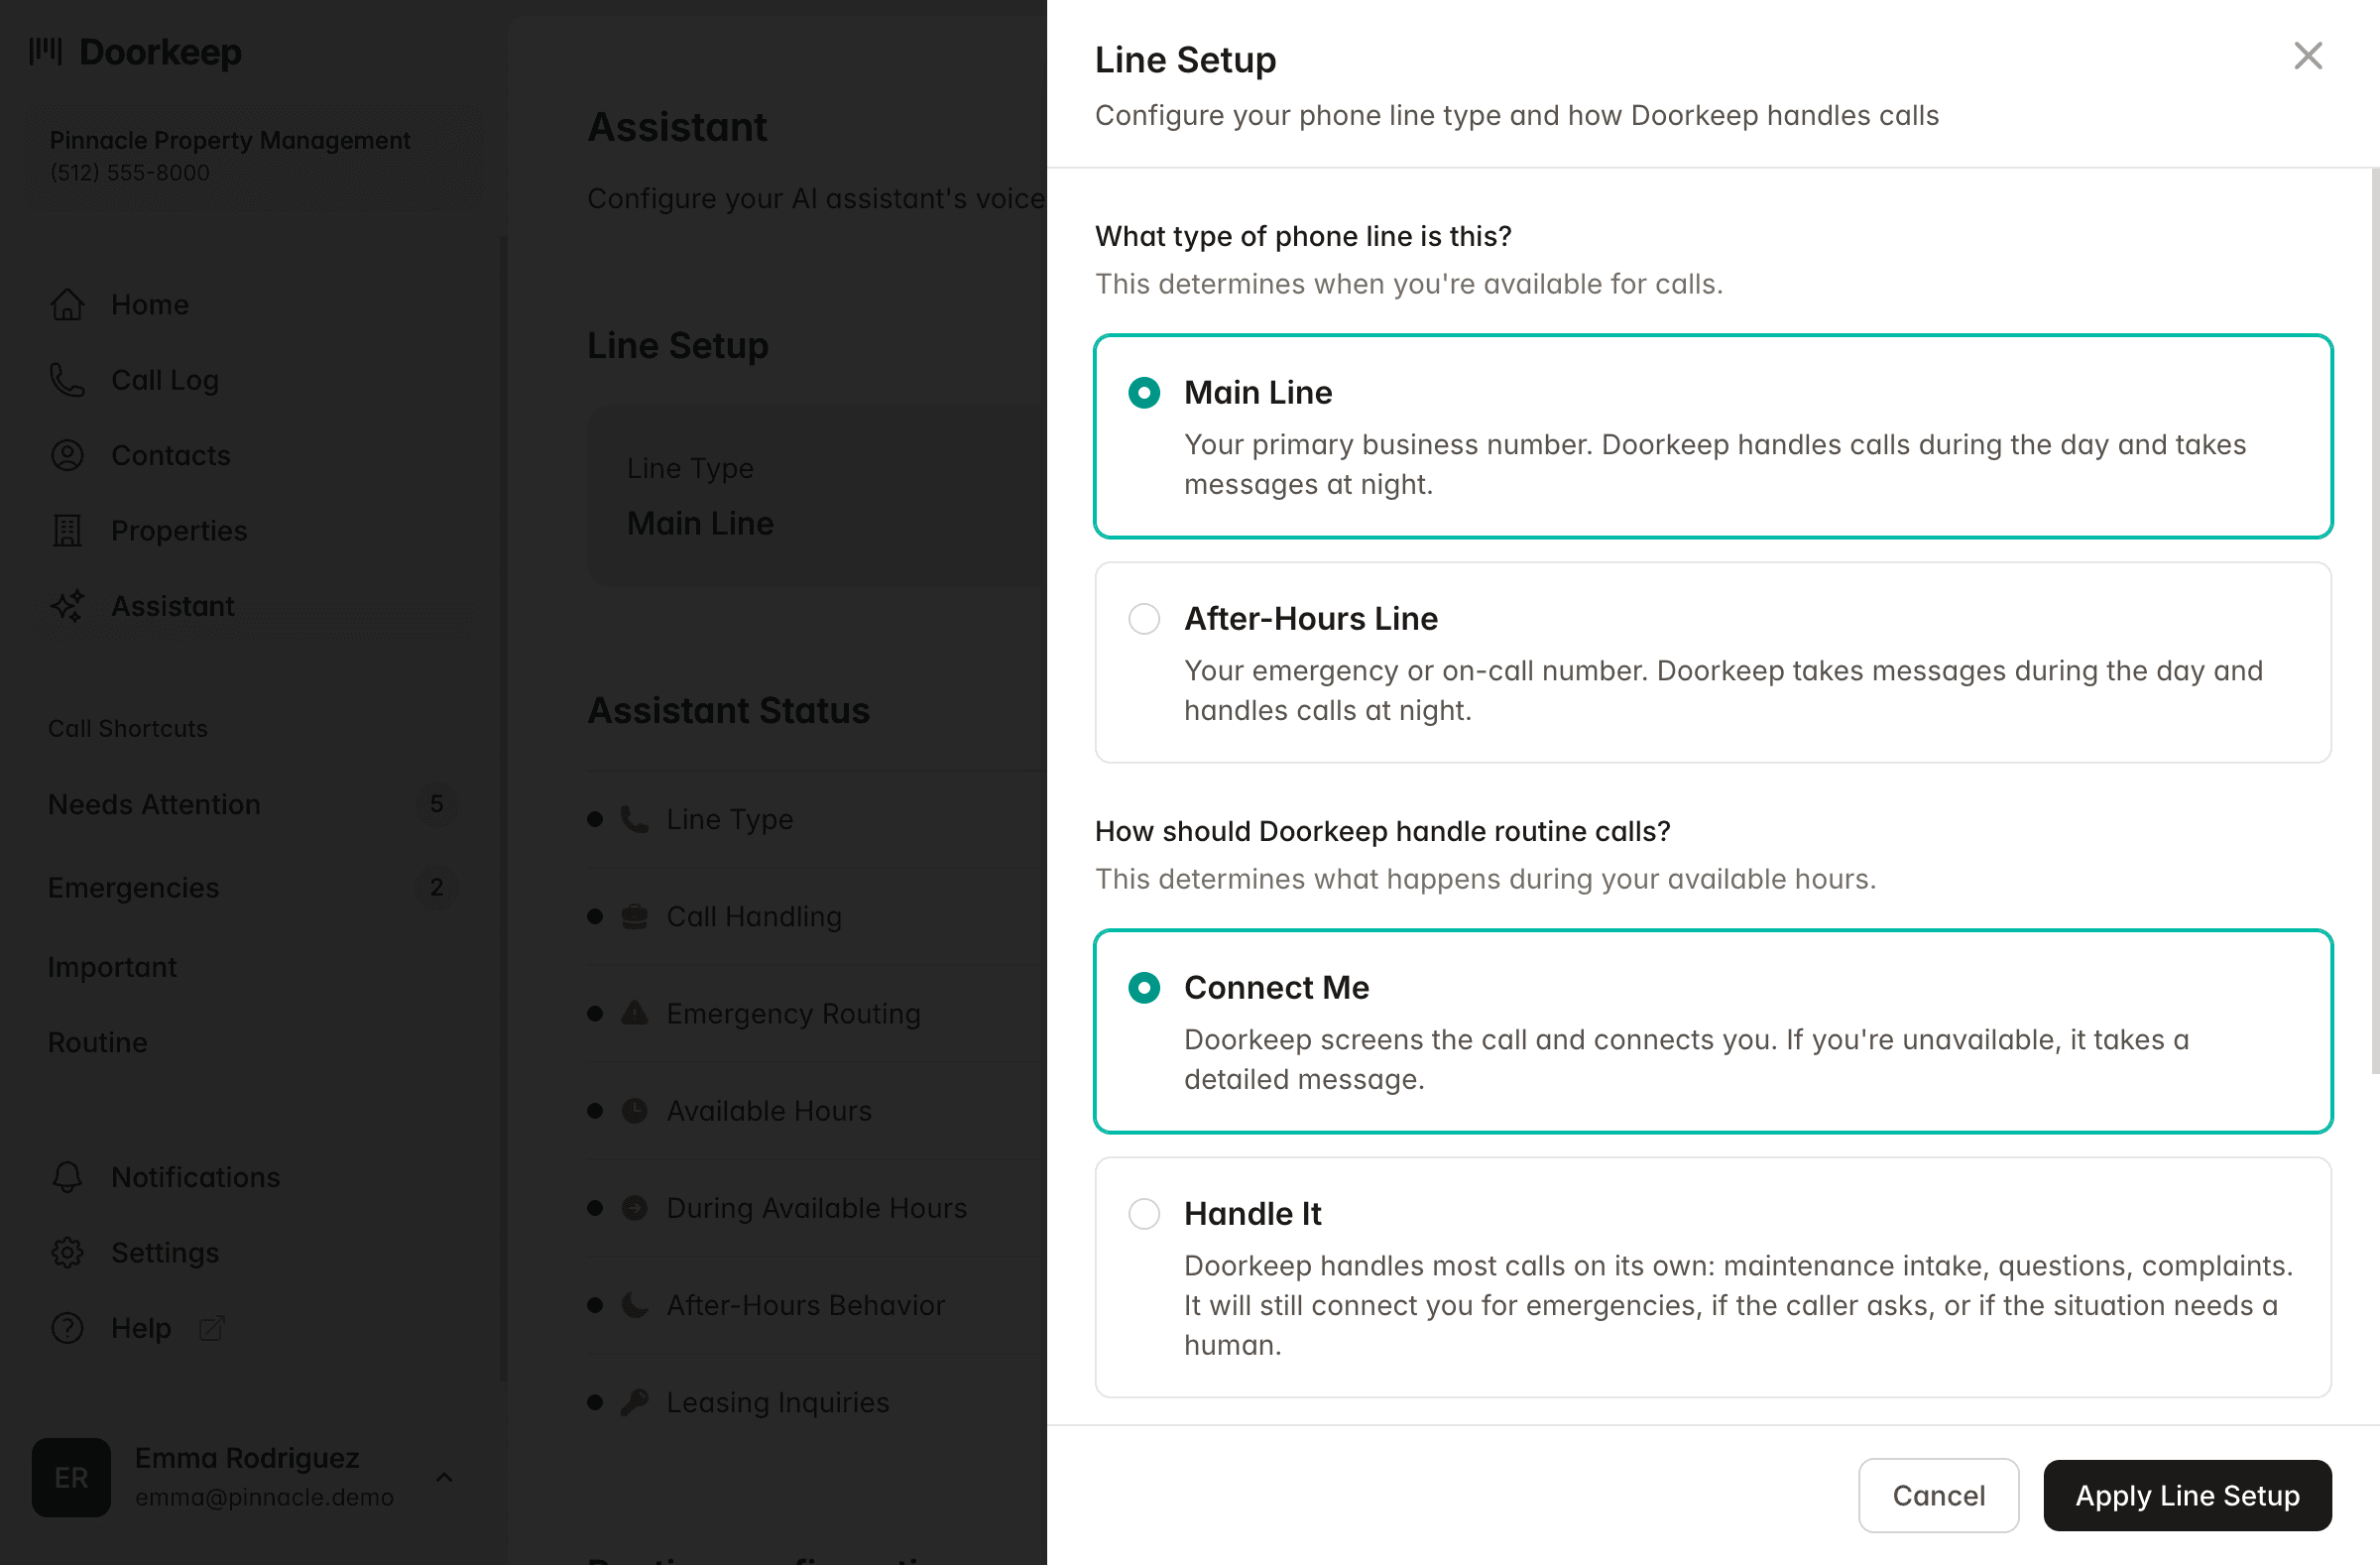Select the Main Line radio button
The height and width of the screenshot is (1565, 2380).
pyautogui.click(x=1144, y=392)
